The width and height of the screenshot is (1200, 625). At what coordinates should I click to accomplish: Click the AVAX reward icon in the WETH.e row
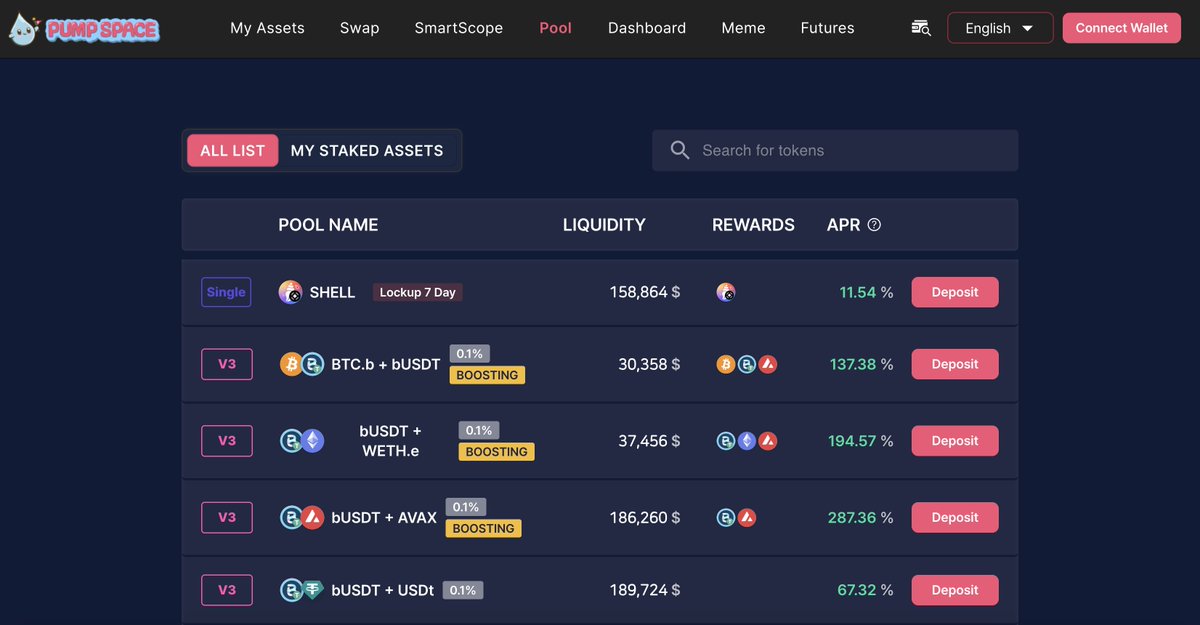767,441
